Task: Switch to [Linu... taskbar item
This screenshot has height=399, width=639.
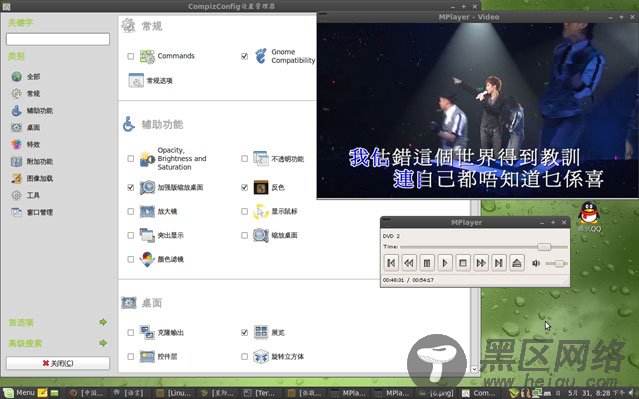Action: 173,393
